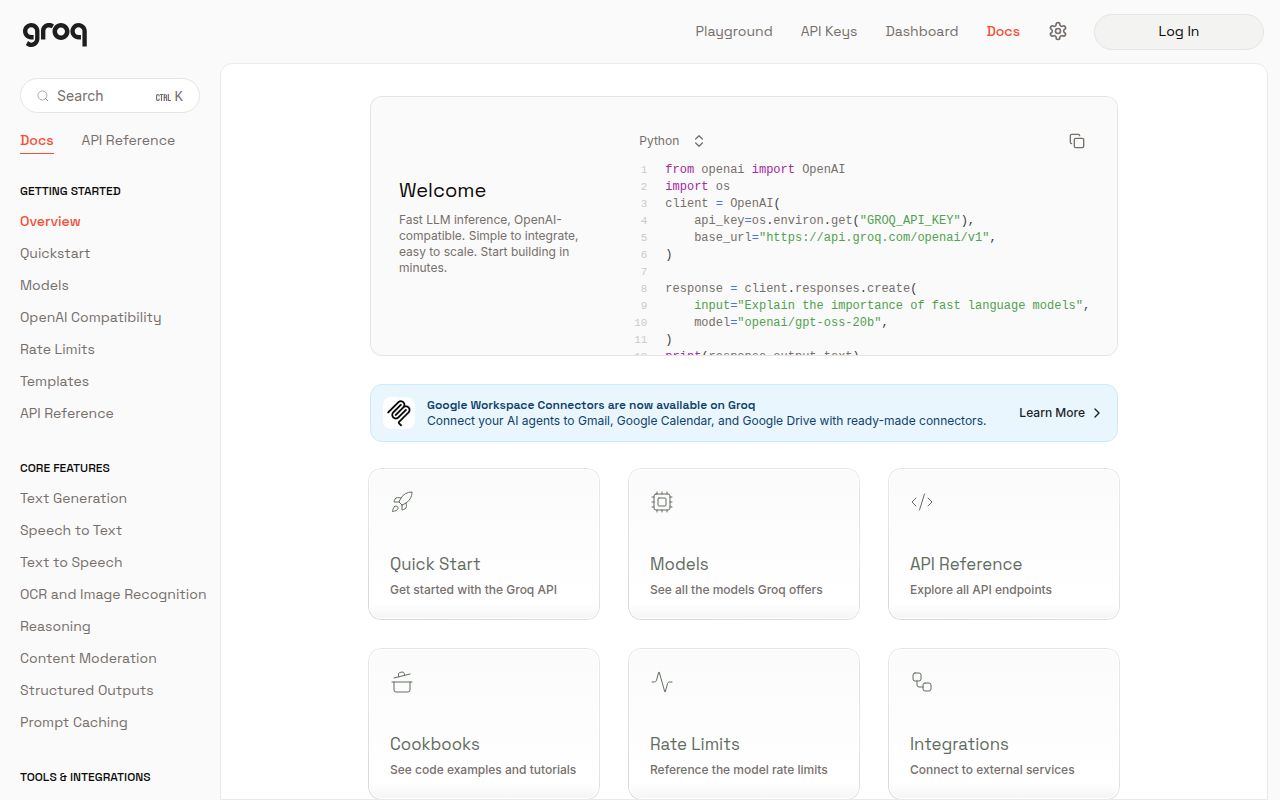The image size is (1280, 800).
Task: Select Docs in top navigation
Action: 1003,31
